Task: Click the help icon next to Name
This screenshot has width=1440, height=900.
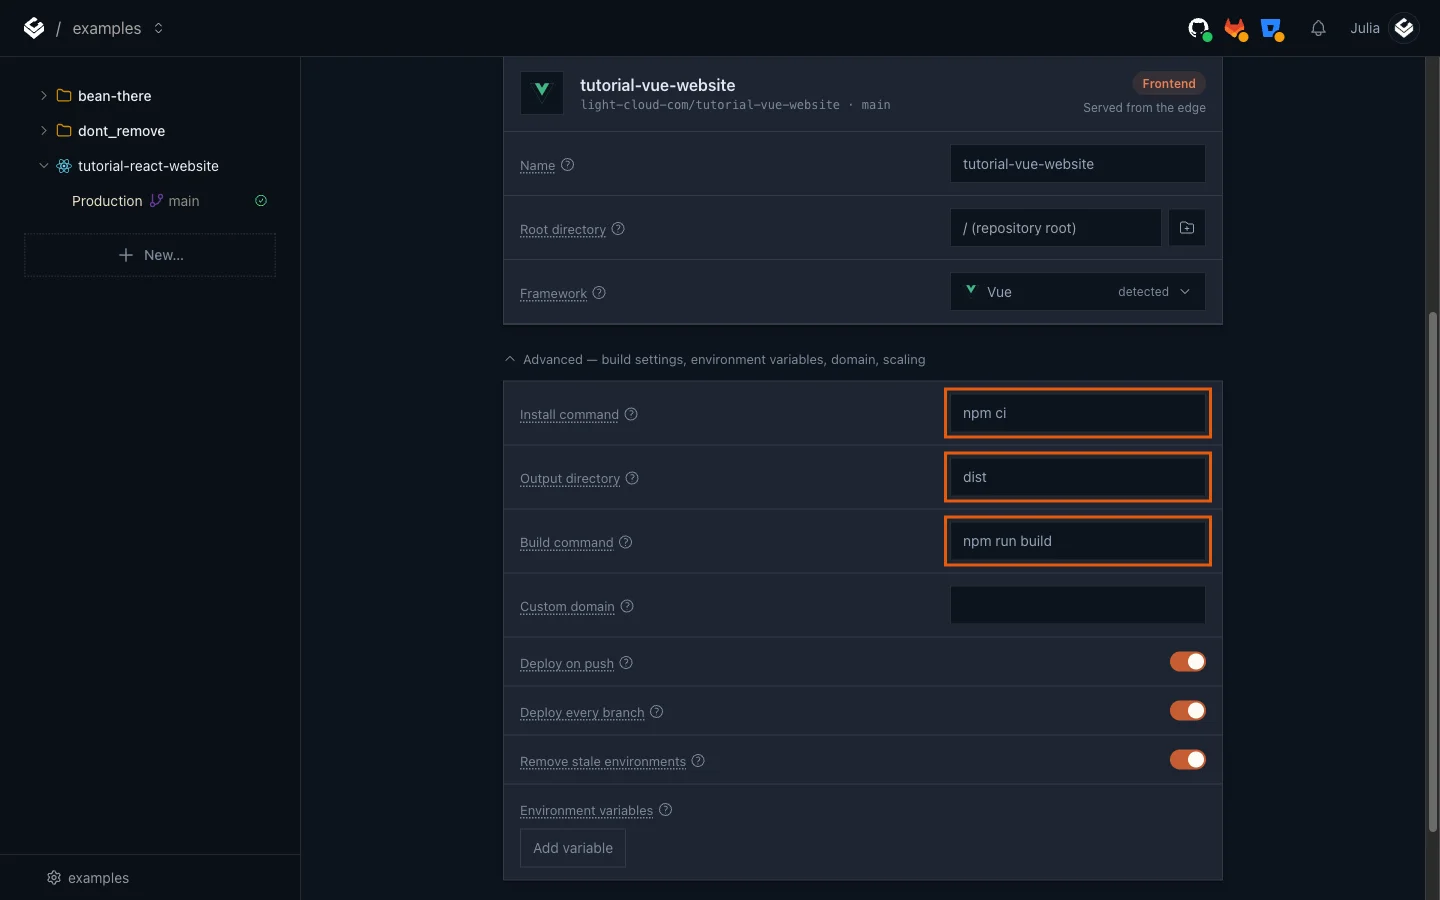Action: (567, 165)
